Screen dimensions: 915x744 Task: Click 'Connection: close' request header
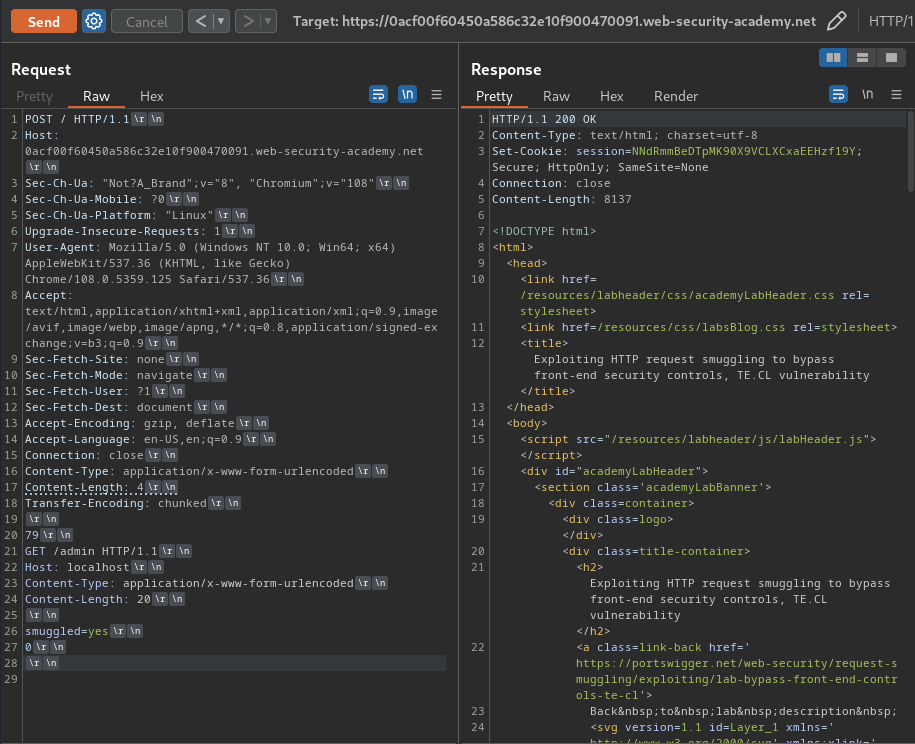click(84, 455)
